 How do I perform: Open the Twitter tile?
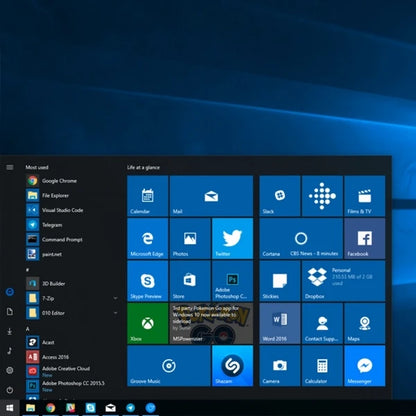(232, 238)
